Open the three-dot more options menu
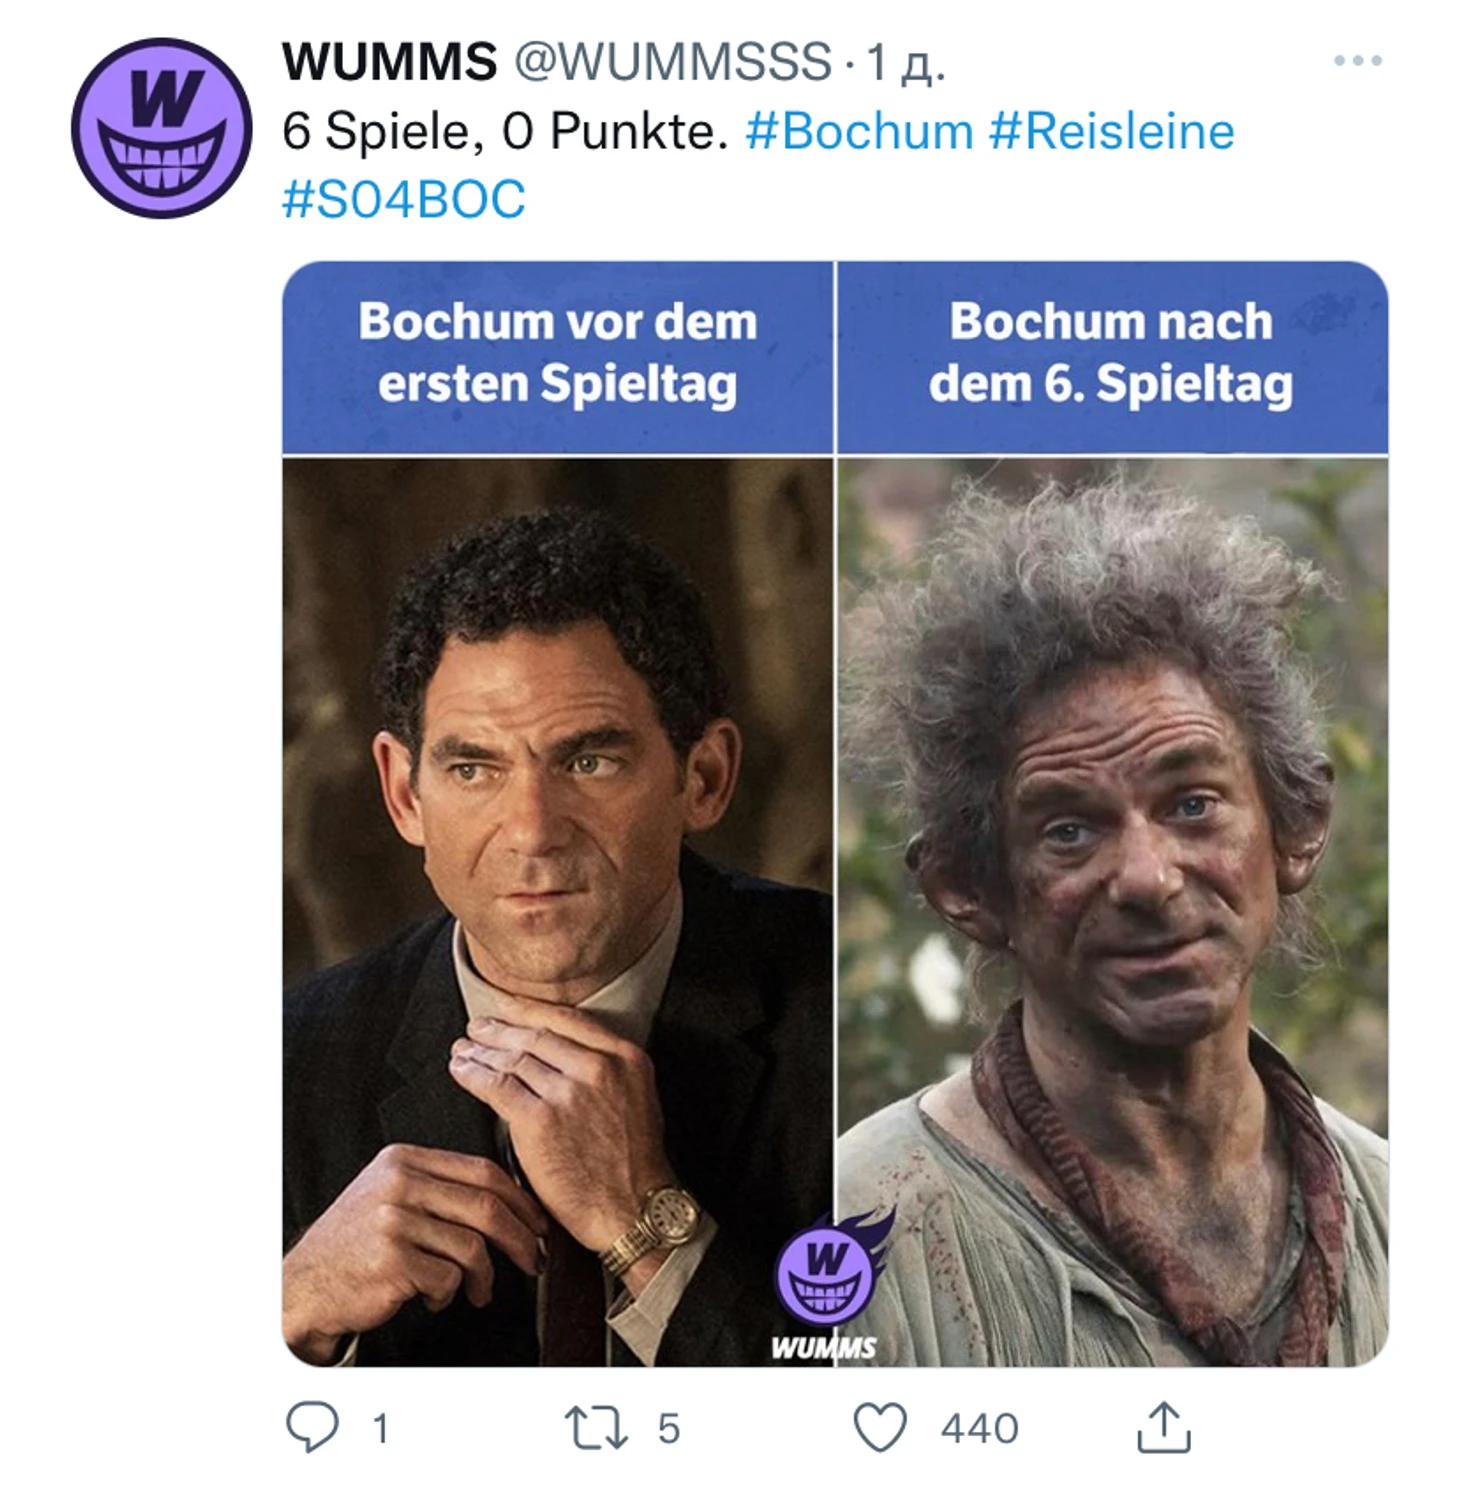The image size is (1460, 1494). click(1357, 61)
